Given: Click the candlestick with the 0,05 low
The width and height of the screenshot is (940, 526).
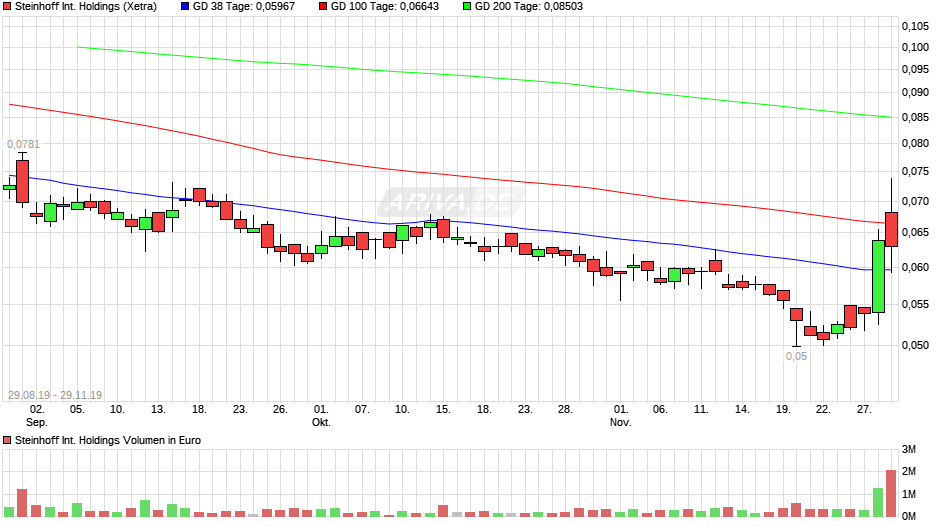Looking at the screenshot, I should [x=796, y=327].
